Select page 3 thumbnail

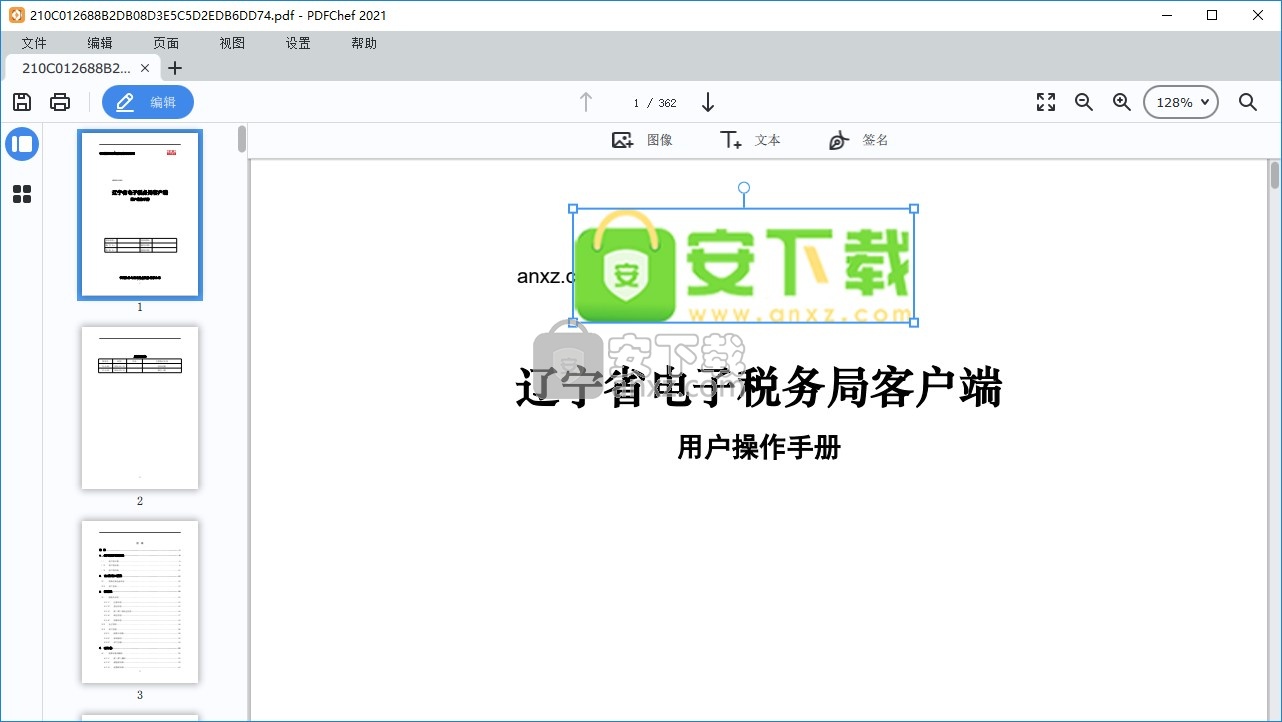(140, 602)
